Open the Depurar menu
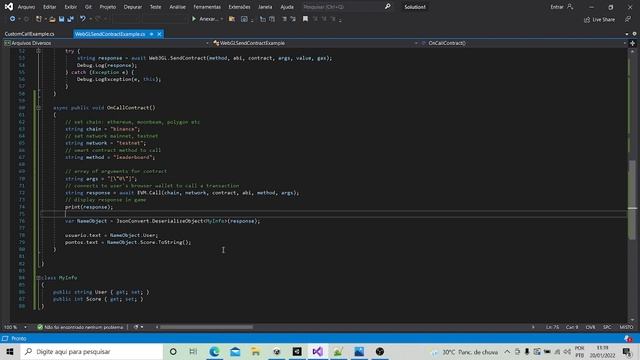This screenshot has width=640, height=360. tap(133, 7)
